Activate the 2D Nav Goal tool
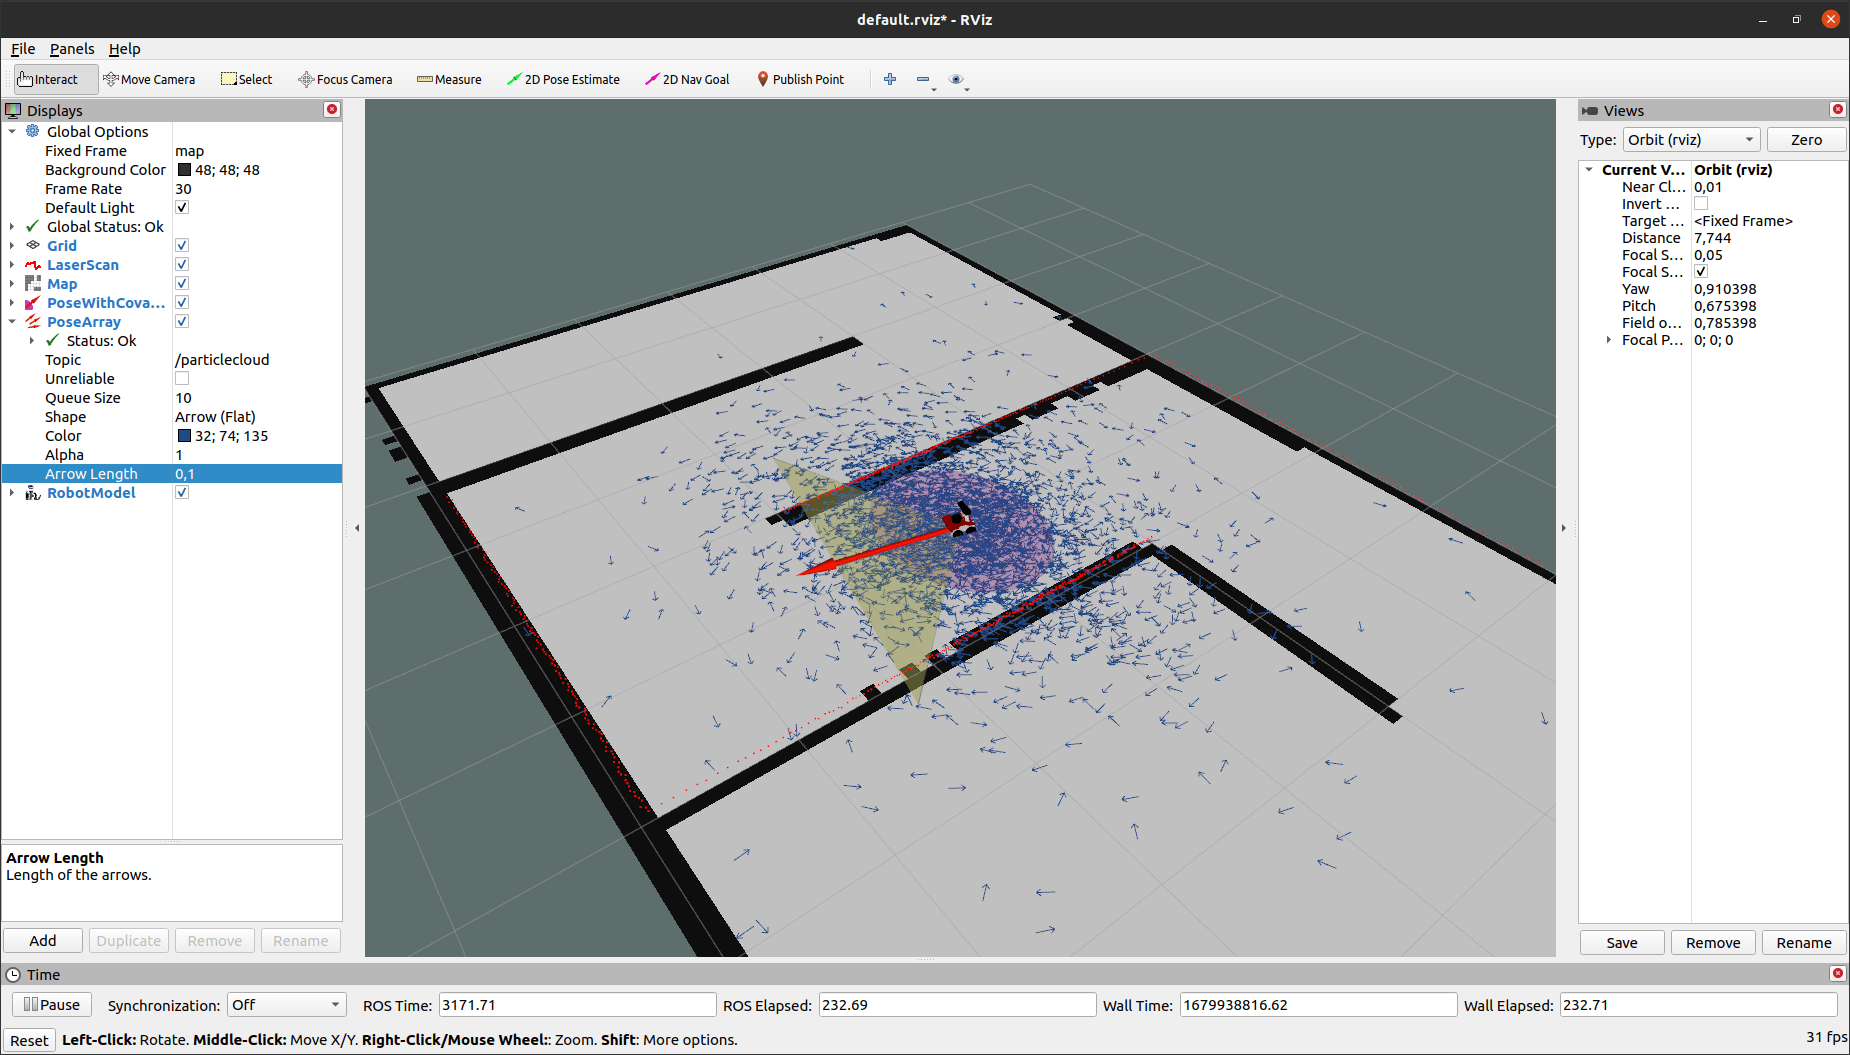 687,79
